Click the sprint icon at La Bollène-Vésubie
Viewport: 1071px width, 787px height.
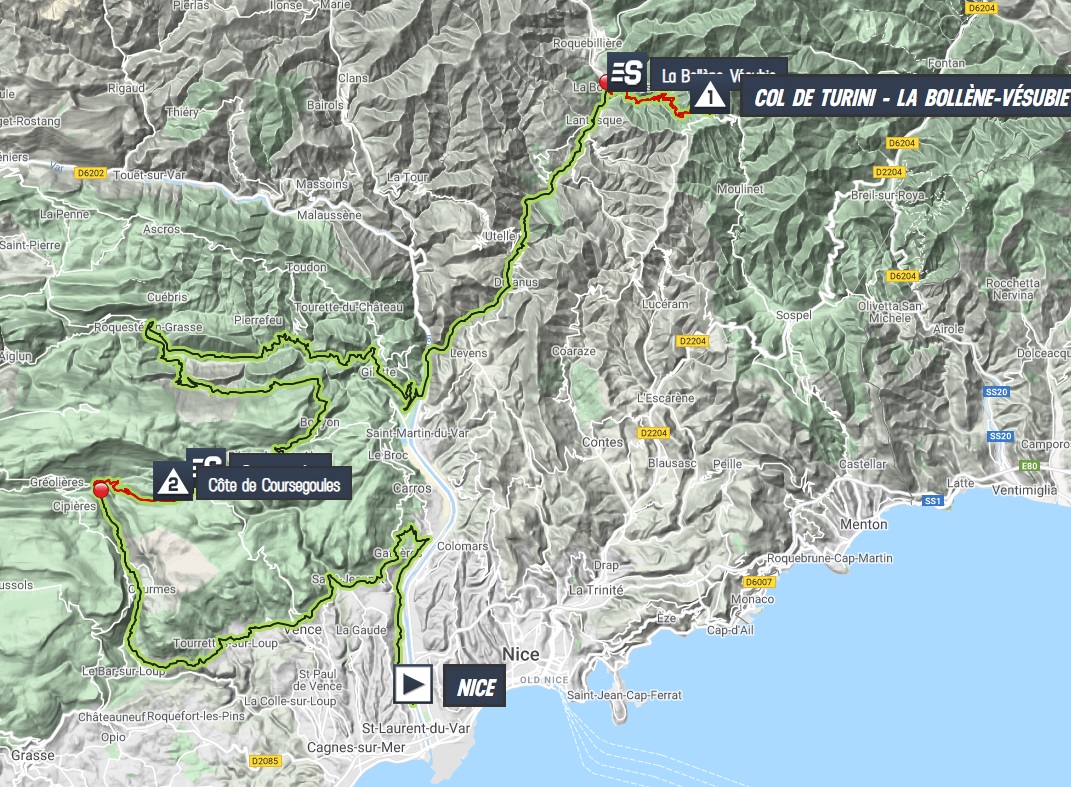[x=627, y=71]
